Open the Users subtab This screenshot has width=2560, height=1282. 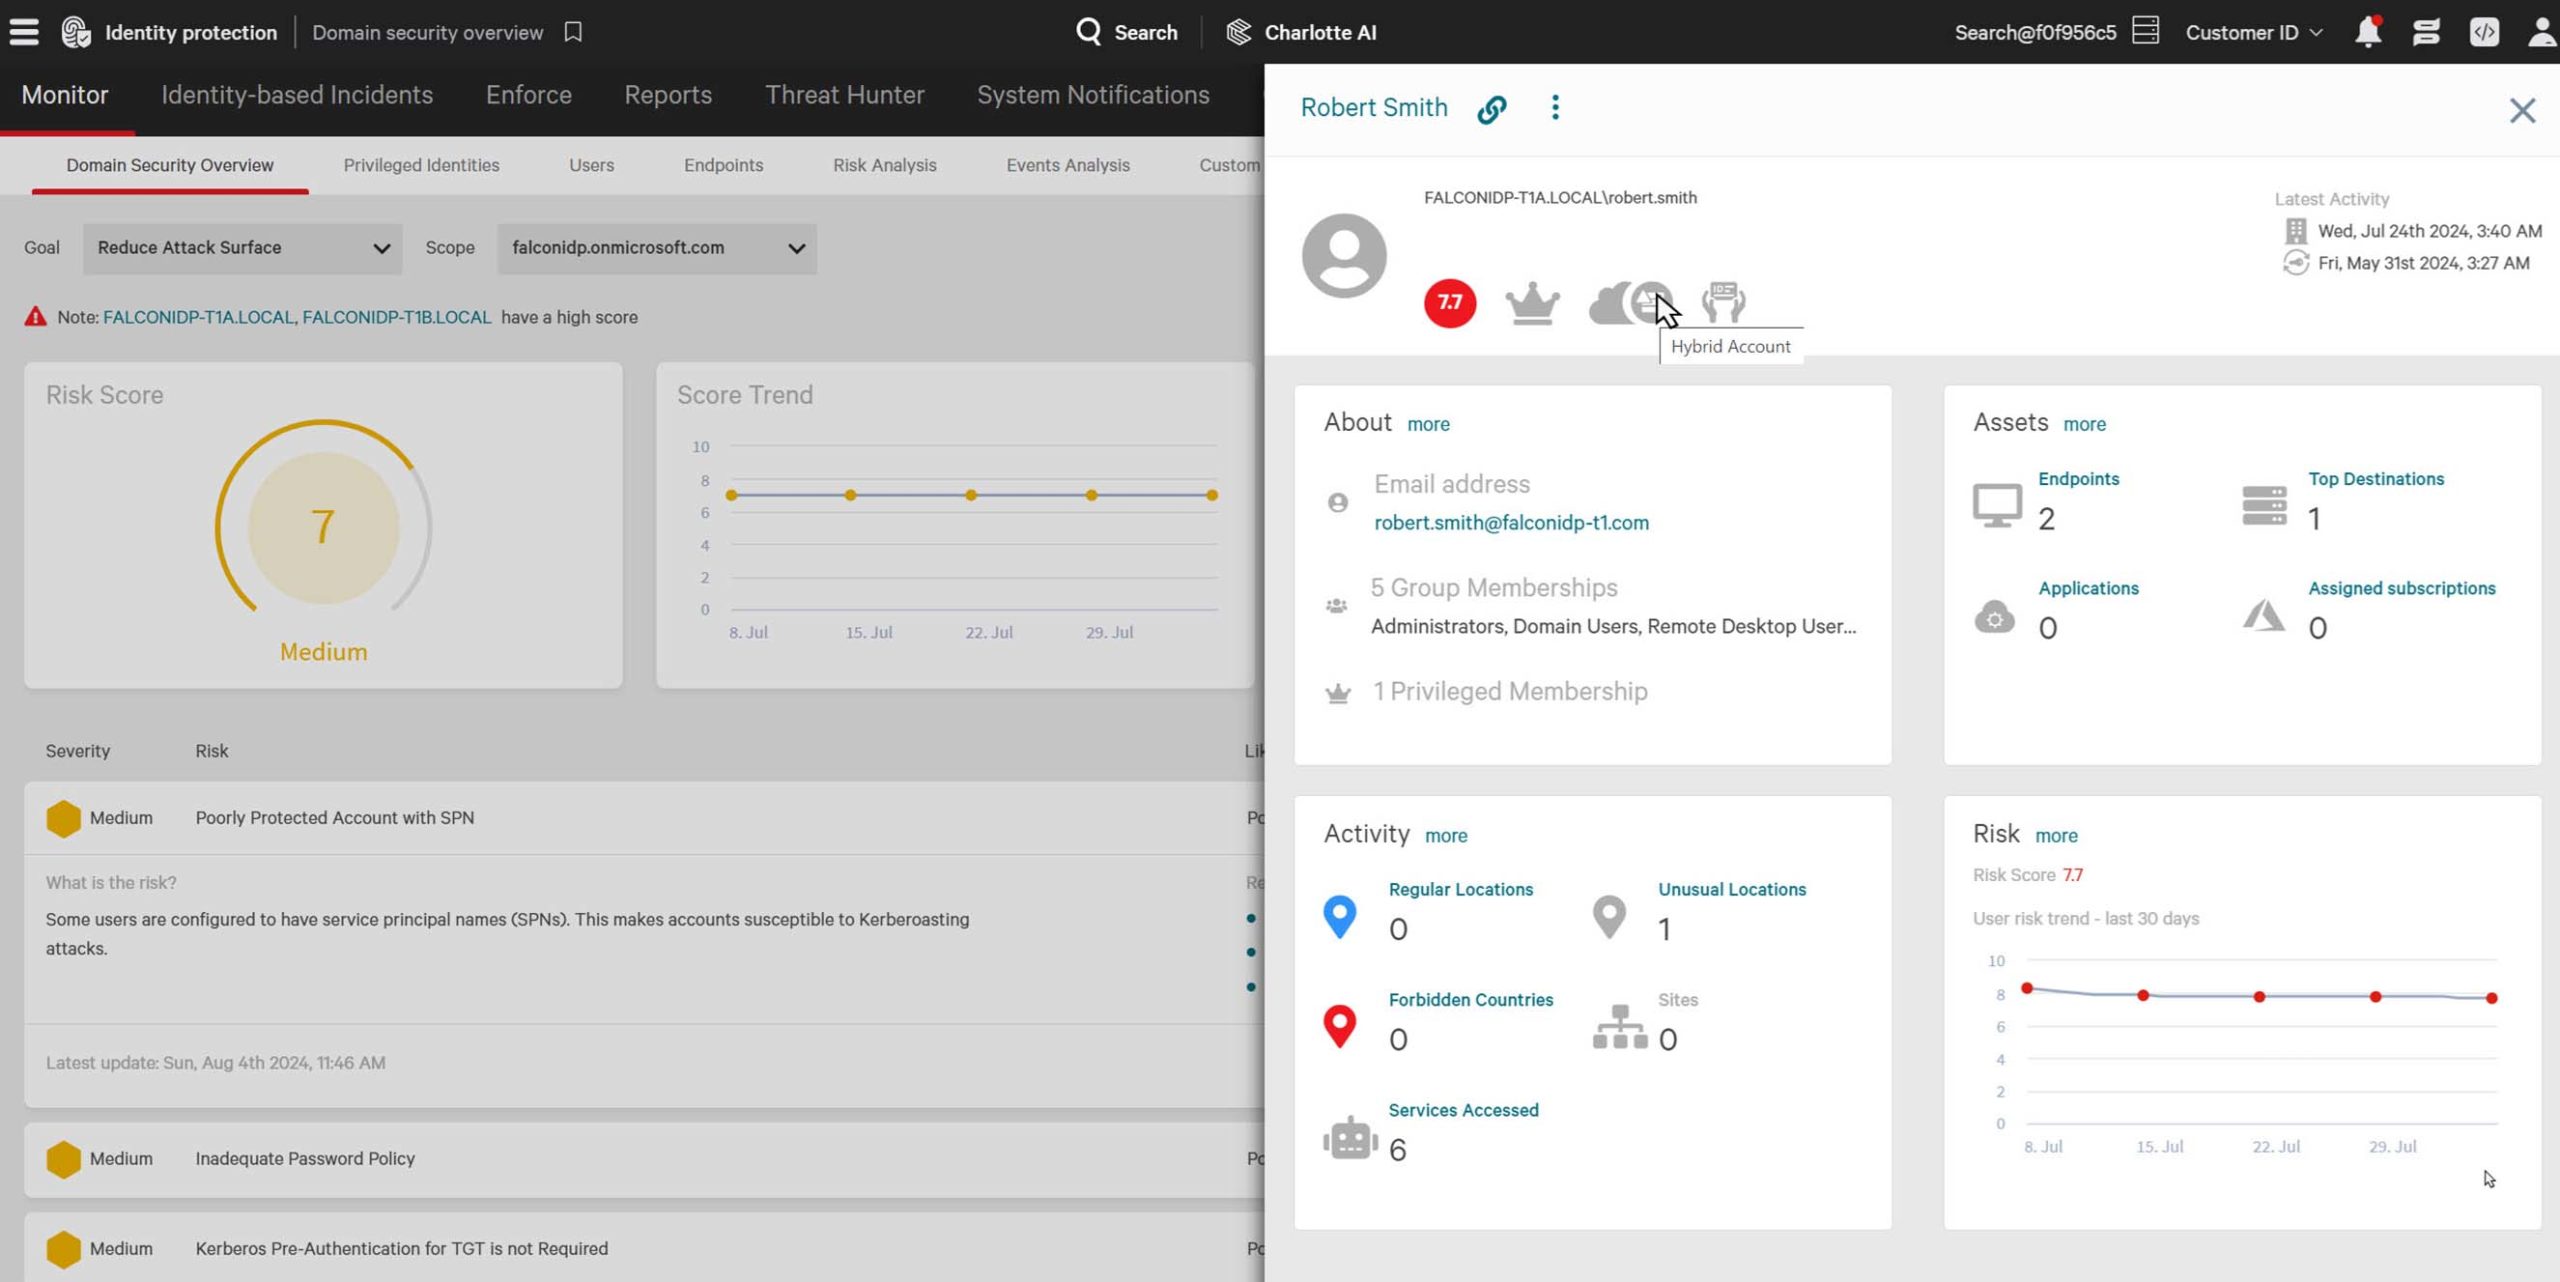pos(591,165)
